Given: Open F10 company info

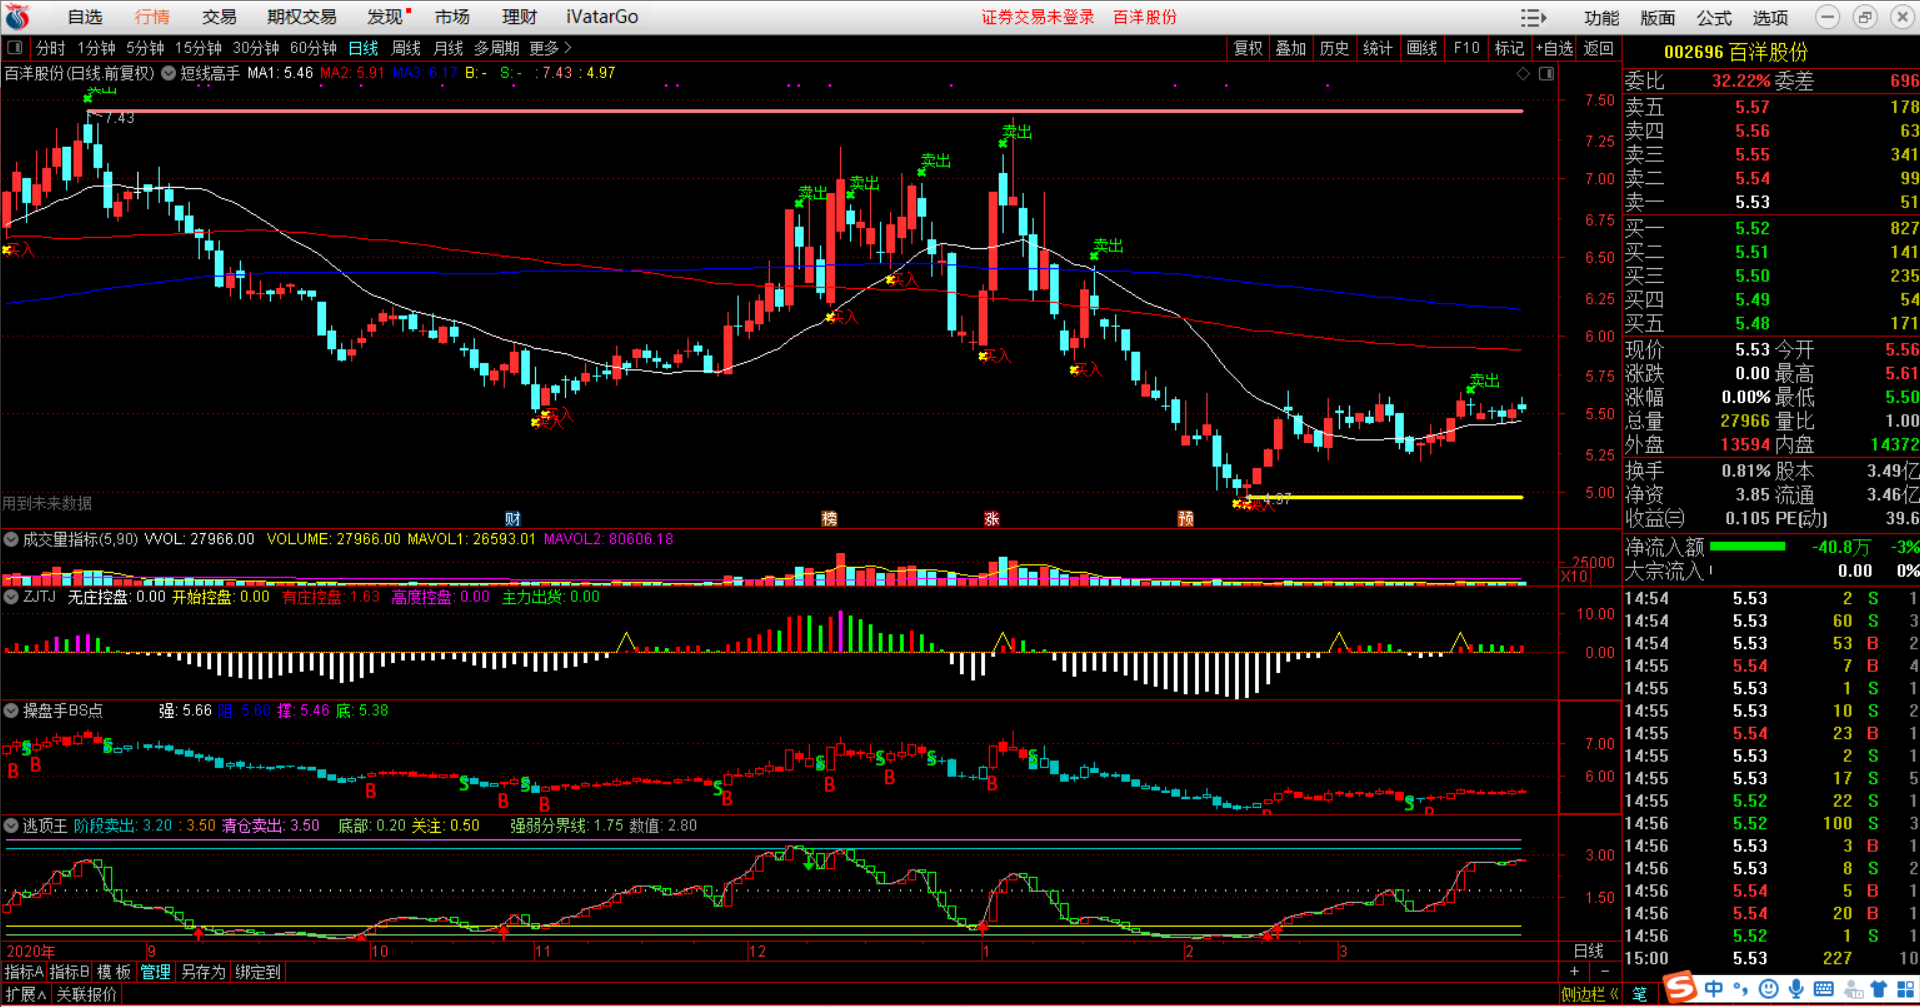Looking at the screenshot, I should (1466, 48).
